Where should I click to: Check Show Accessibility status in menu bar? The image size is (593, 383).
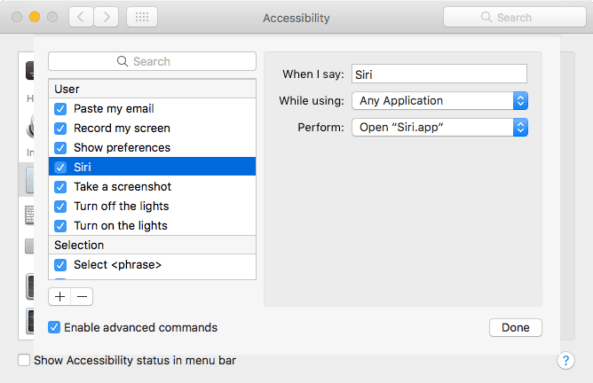coord(24,360)
